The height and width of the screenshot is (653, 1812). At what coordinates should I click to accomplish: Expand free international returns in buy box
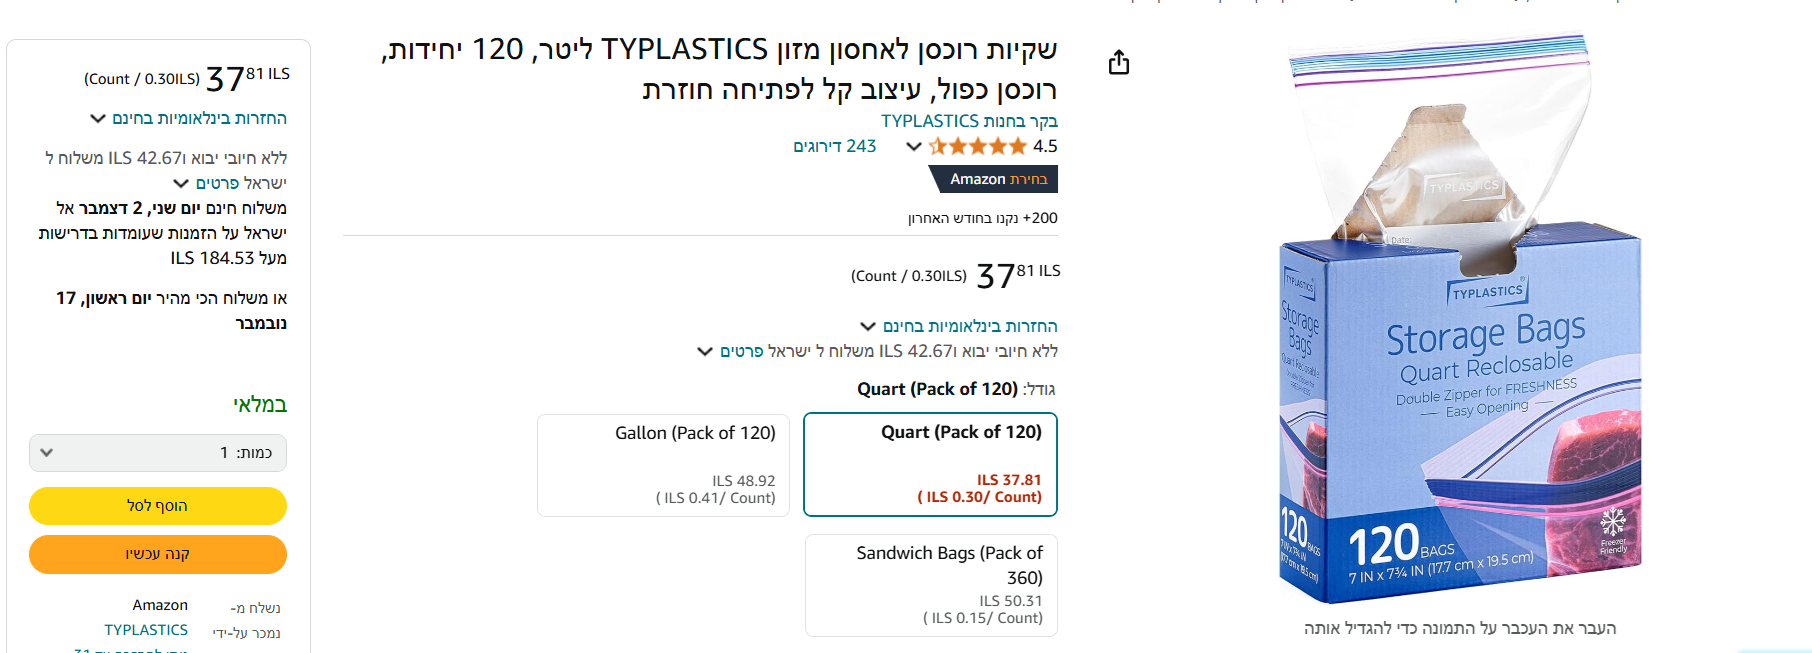pos(189,118)
